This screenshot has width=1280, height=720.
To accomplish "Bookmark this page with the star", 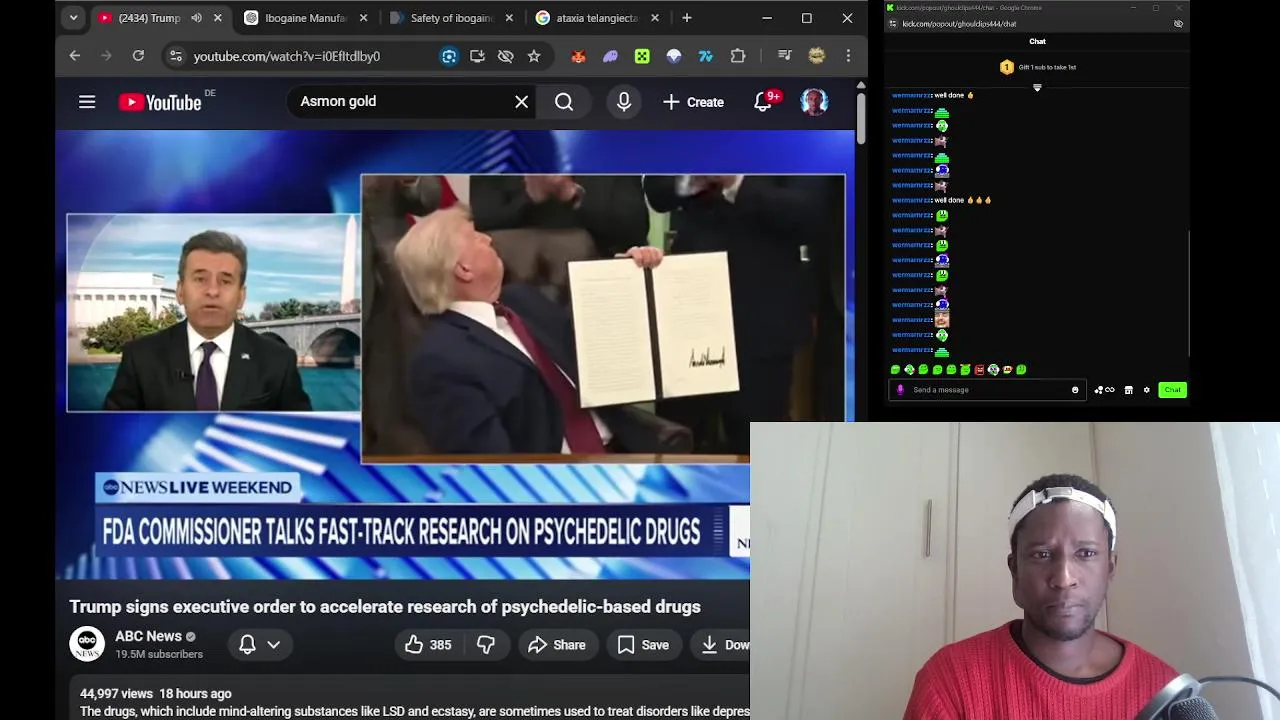I will (x=534, y=56).
